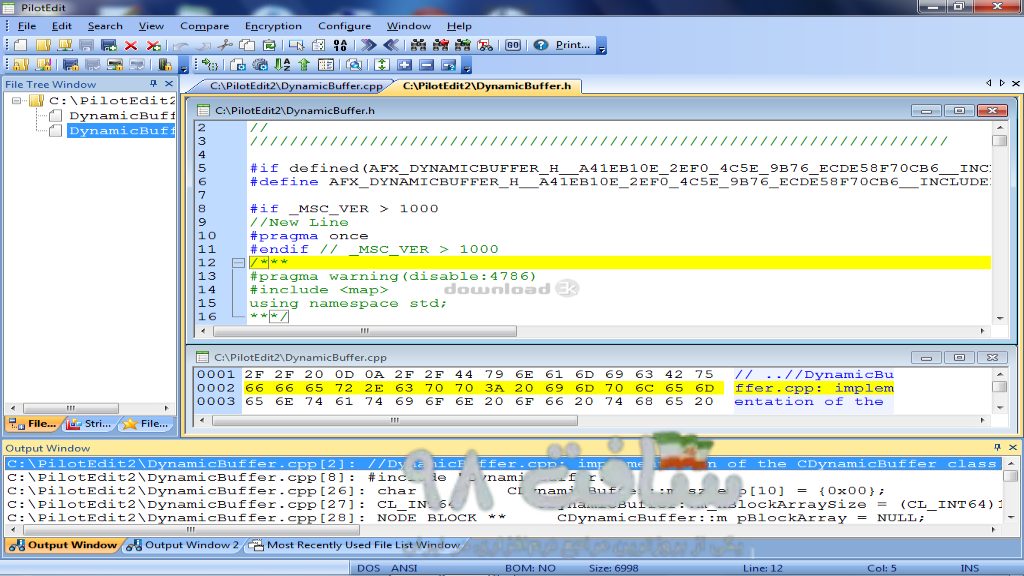1024x576 pixels.
Task: Click the single red X close file icon
Action: (131, 45)
